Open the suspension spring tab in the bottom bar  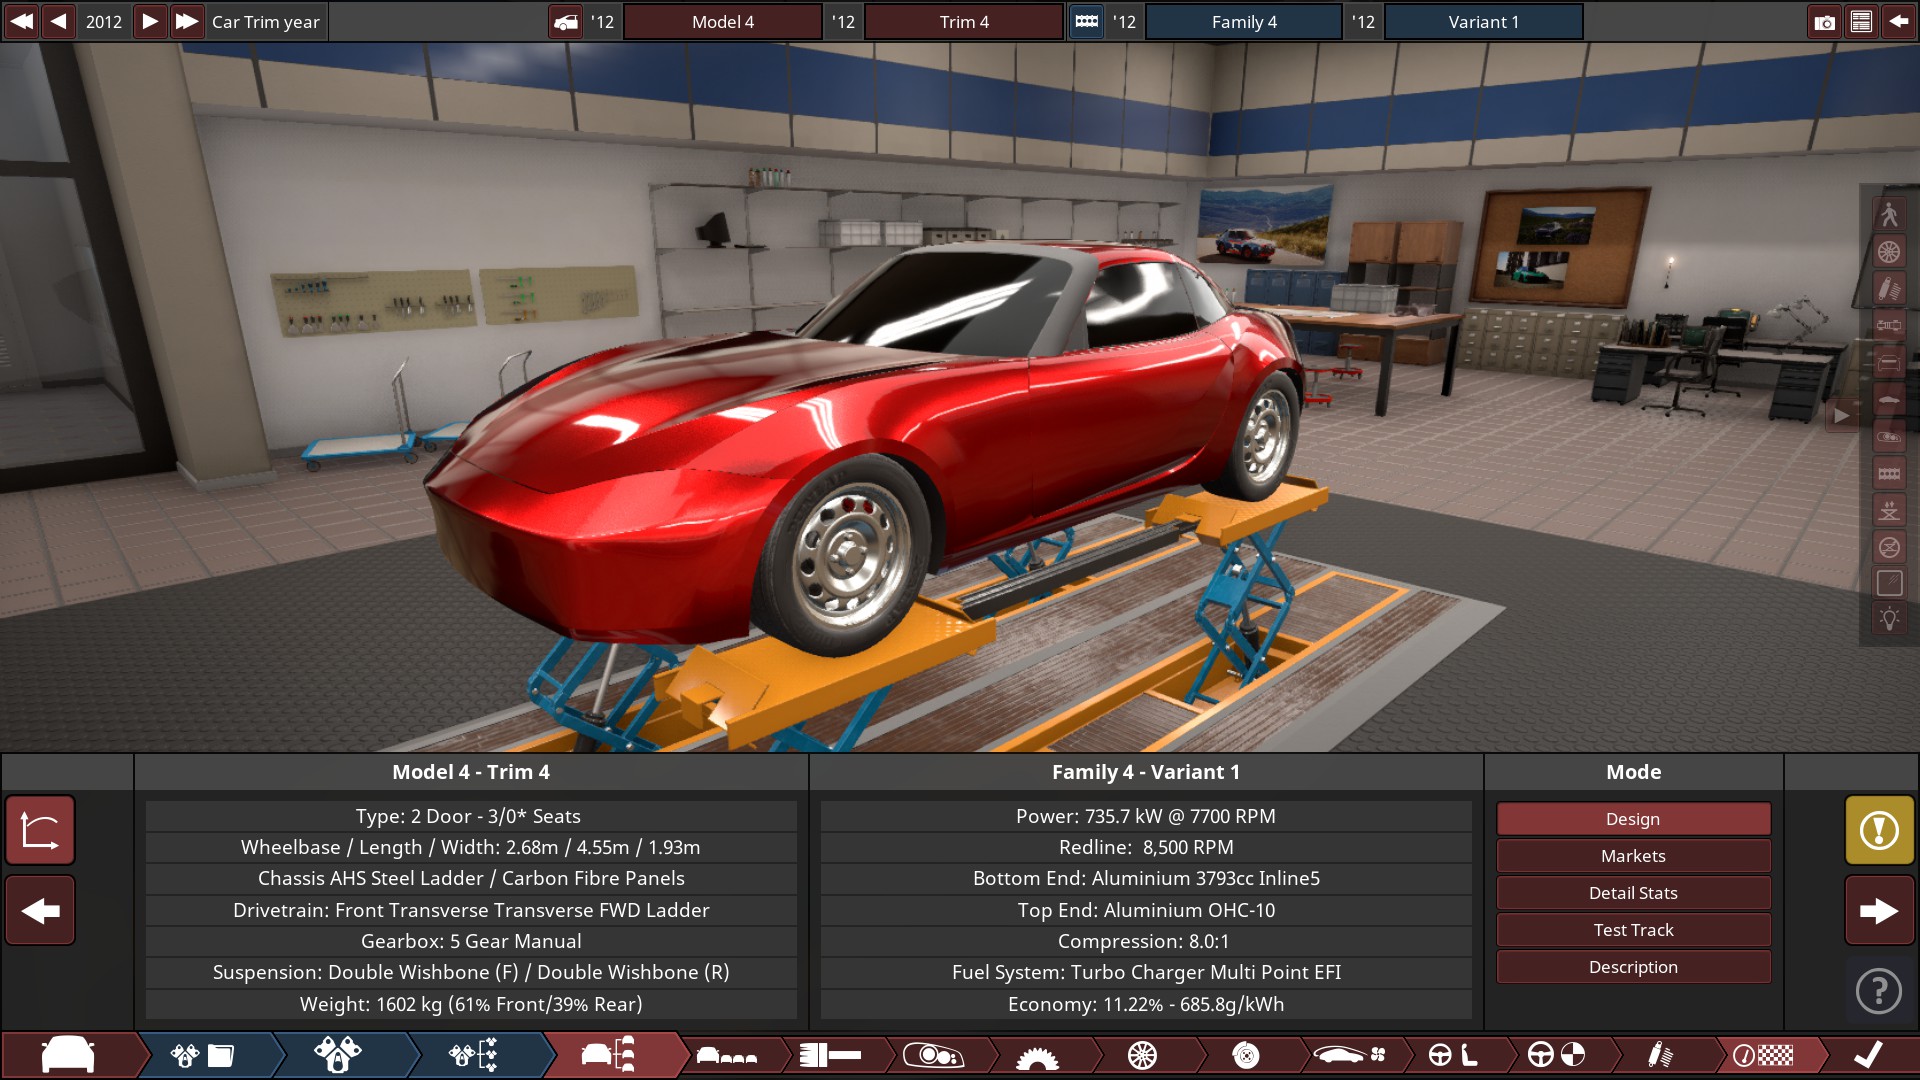[1661, 1055]
